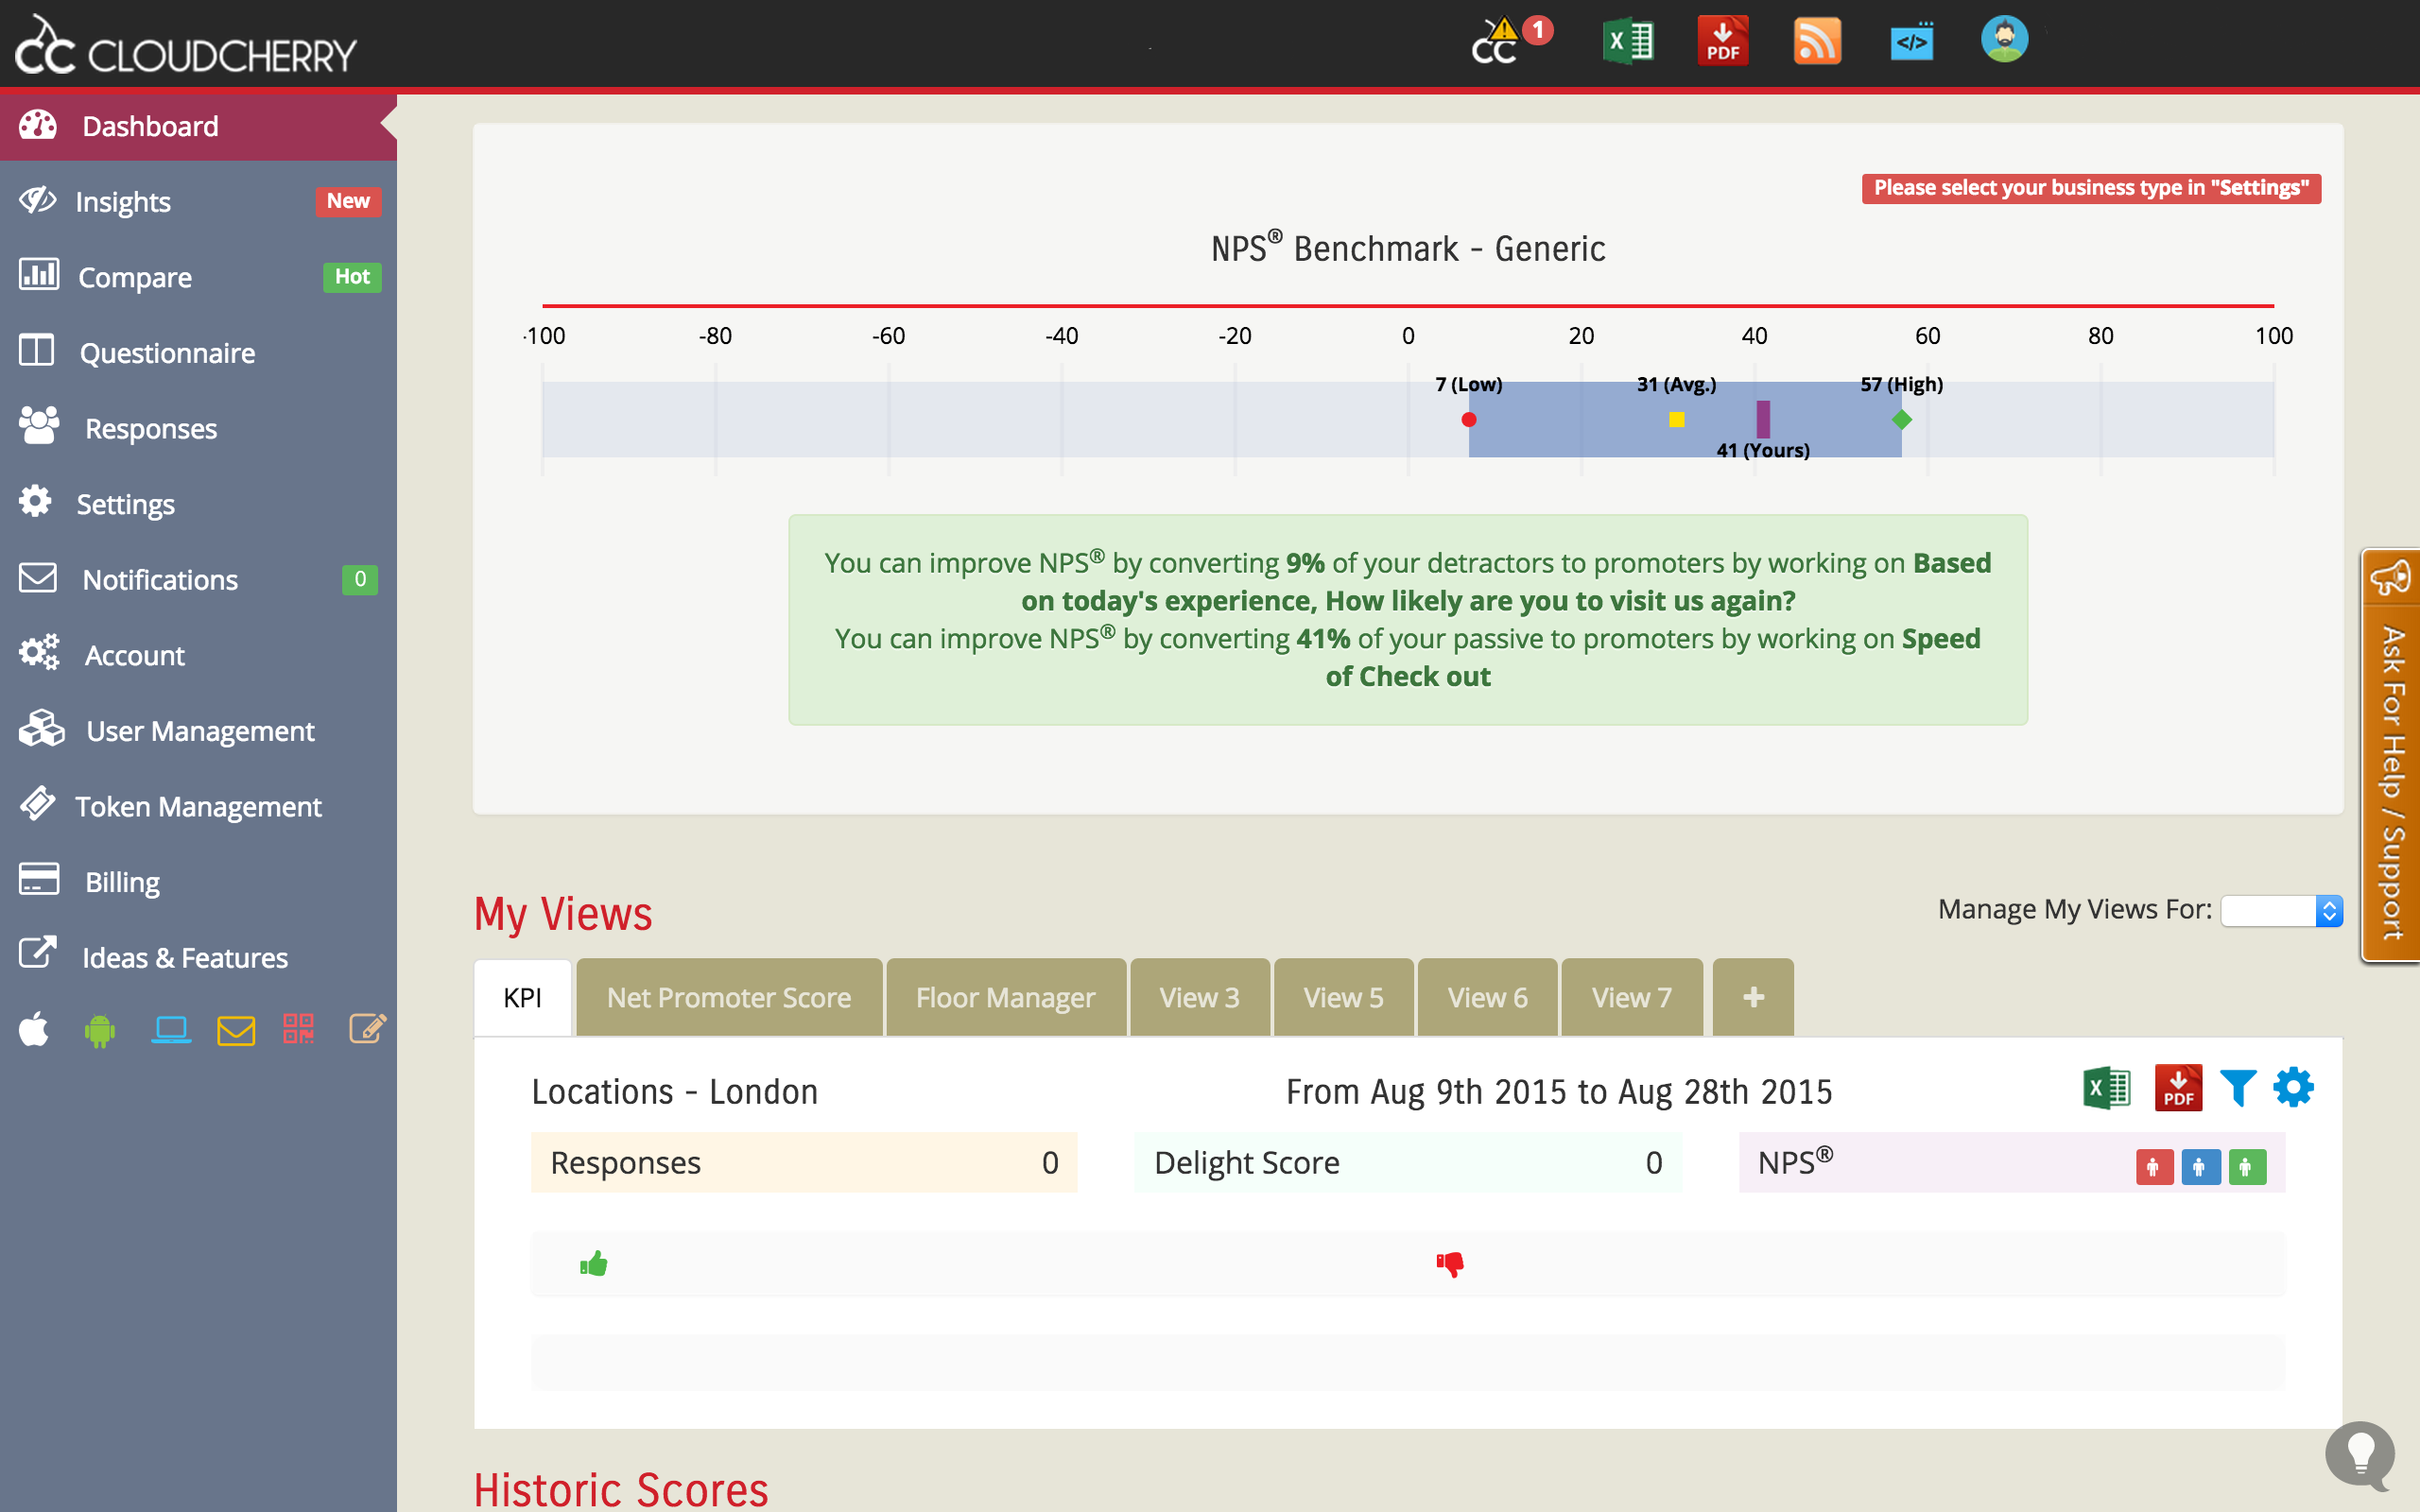2420x1512 pixels.
Task: Click the Android app icon in sidebar
Action: pos(100,1030)
